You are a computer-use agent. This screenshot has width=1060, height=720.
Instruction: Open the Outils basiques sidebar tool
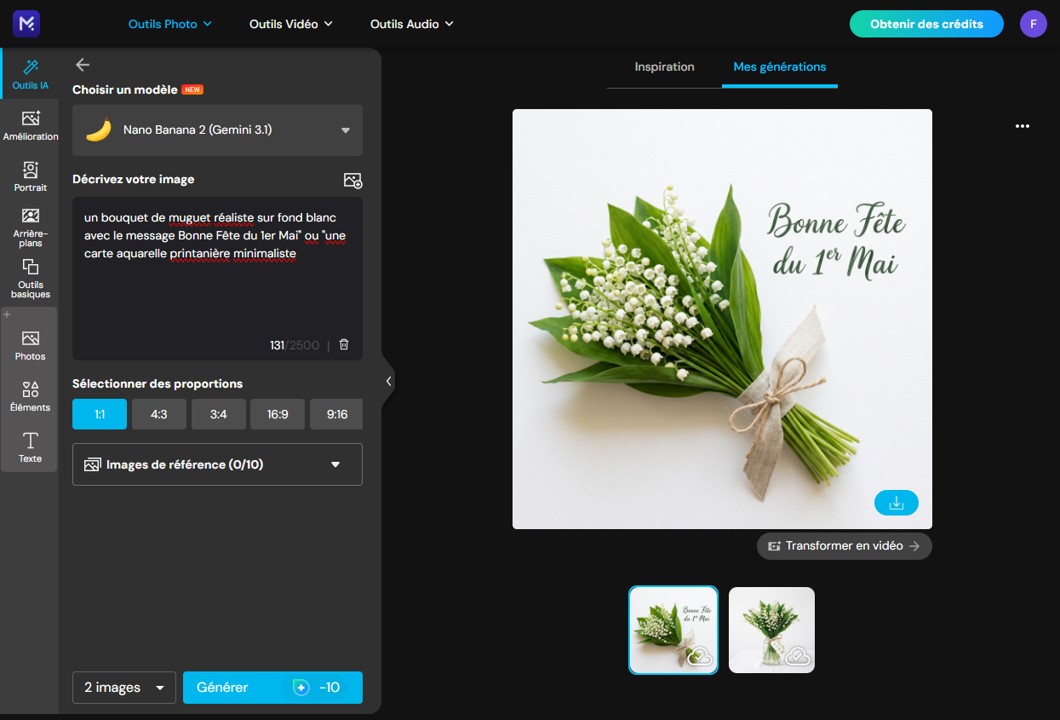pyautogui.click(x=30, y=279)
